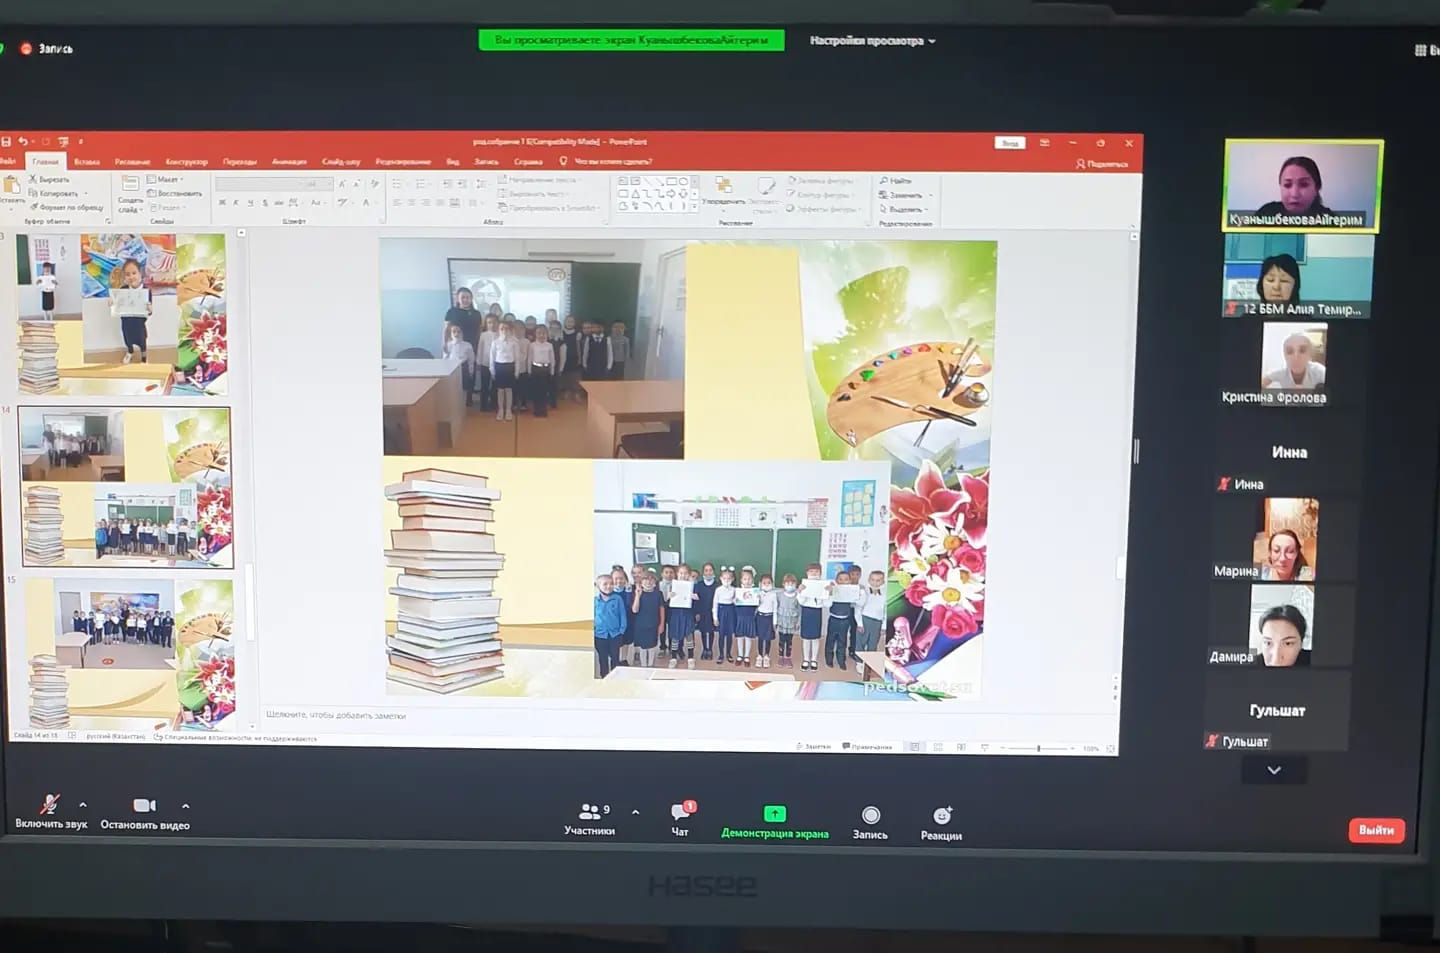Expand the audio options arrow beside microphone
1440x953 pixels.
(x=83, y=804)
